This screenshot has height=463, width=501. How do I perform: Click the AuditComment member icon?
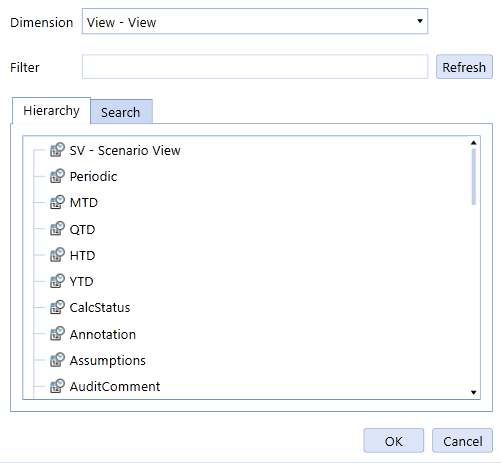pyautogui.click(x=57, y=386)
